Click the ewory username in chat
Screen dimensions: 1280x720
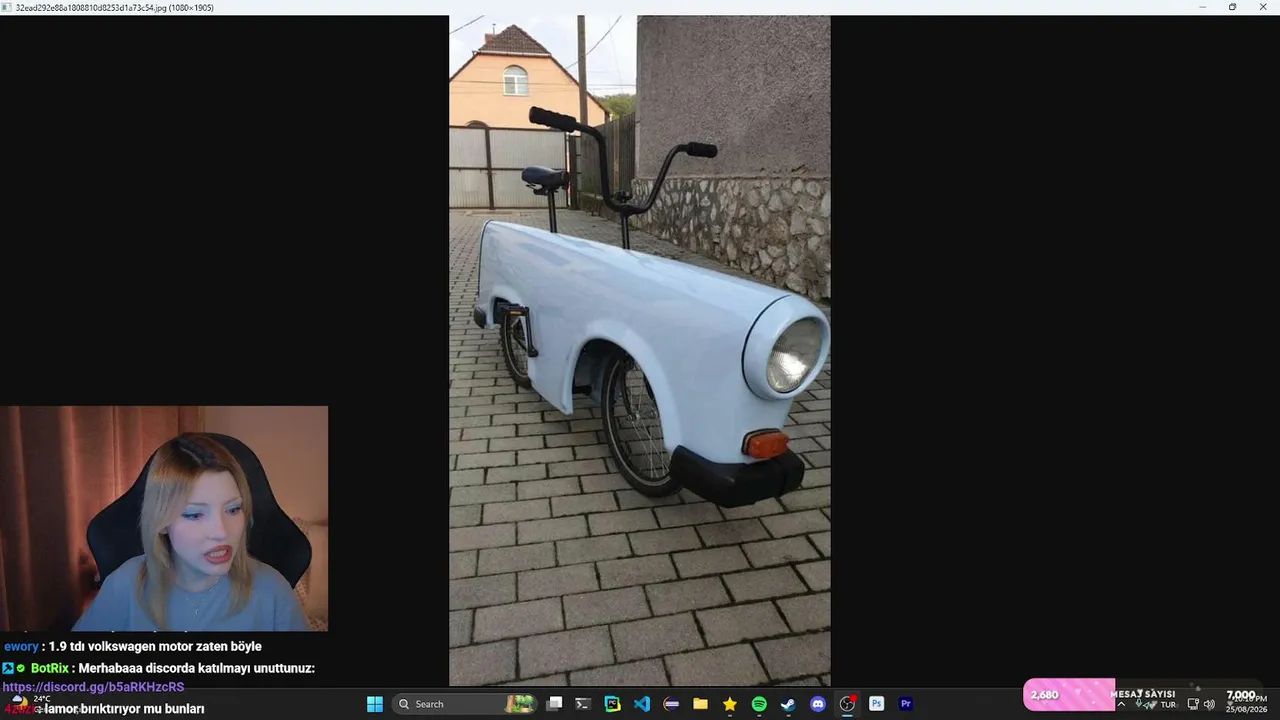pyautogui.click(x=21, y=647)
